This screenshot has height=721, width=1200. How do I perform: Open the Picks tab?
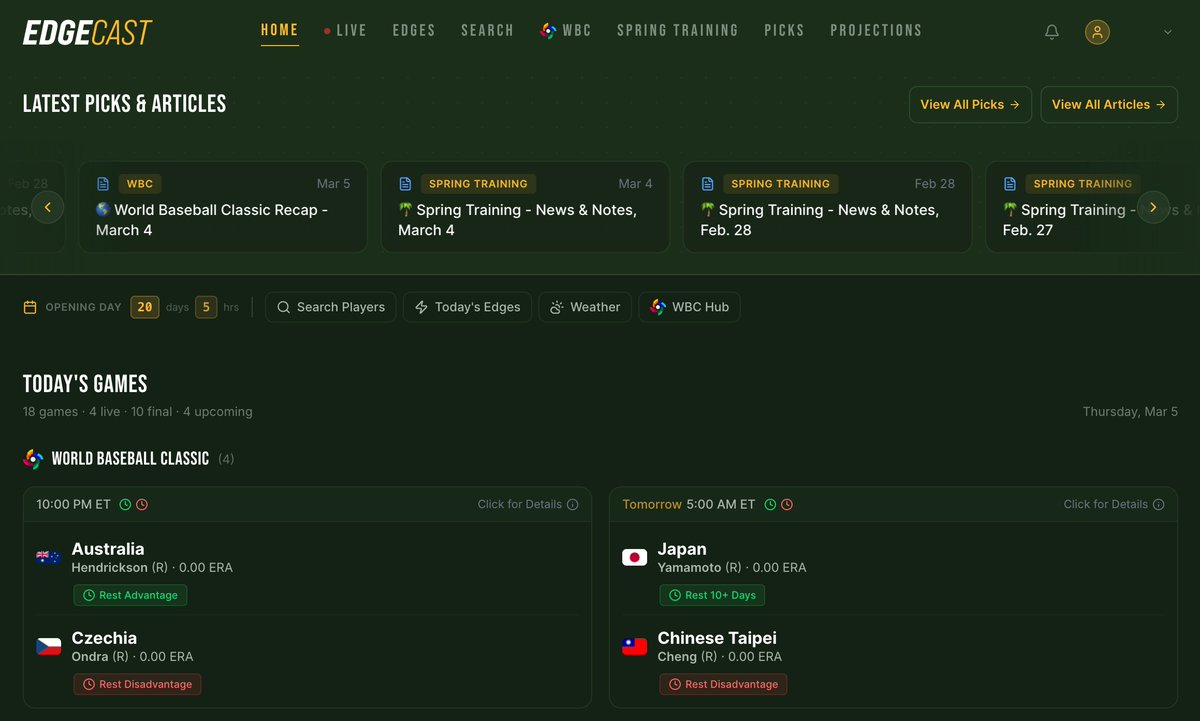pos(784,30)
